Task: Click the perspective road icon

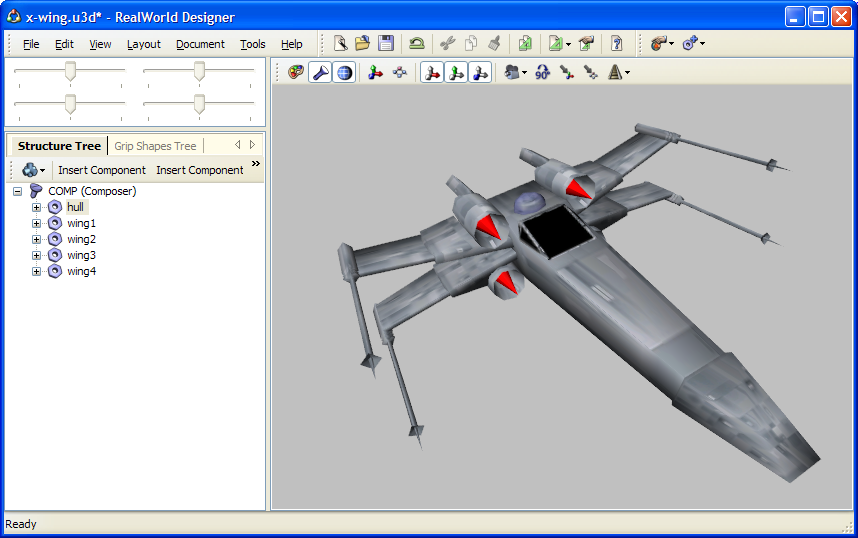Action: click(614, 72)
